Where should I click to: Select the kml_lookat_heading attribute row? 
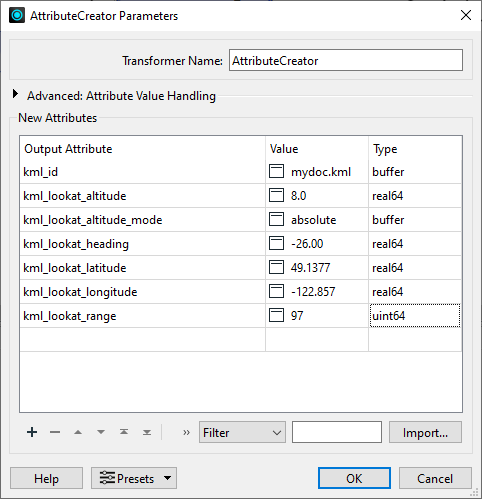click(240, 244)
